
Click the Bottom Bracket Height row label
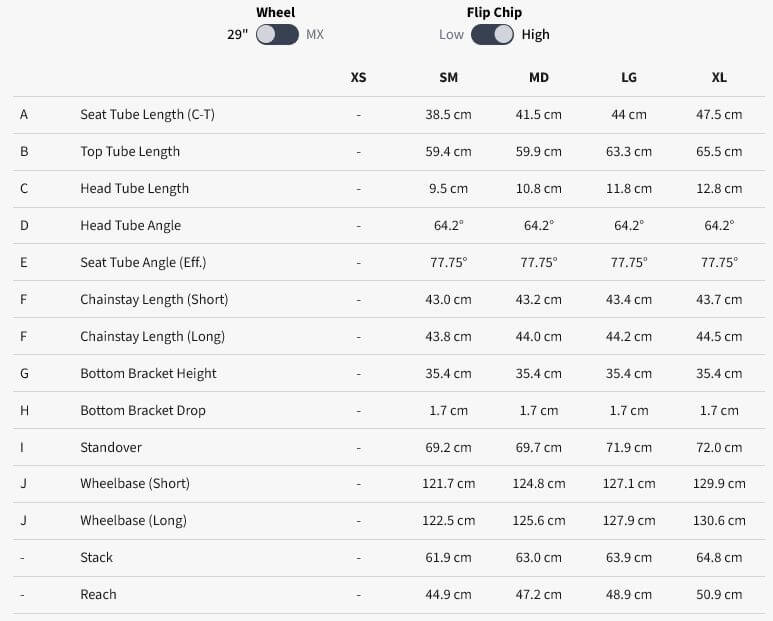click(148, 374)
